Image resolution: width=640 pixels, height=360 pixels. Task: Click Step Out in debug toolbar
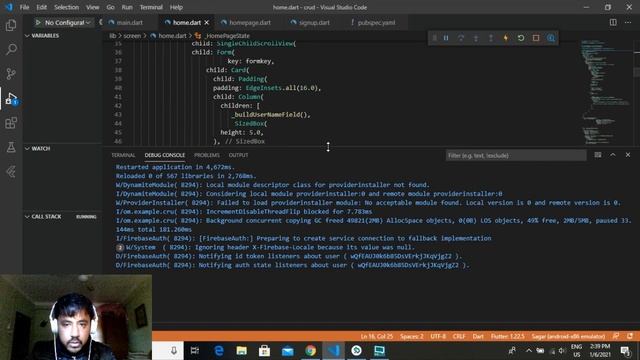[x=491, y=38]
